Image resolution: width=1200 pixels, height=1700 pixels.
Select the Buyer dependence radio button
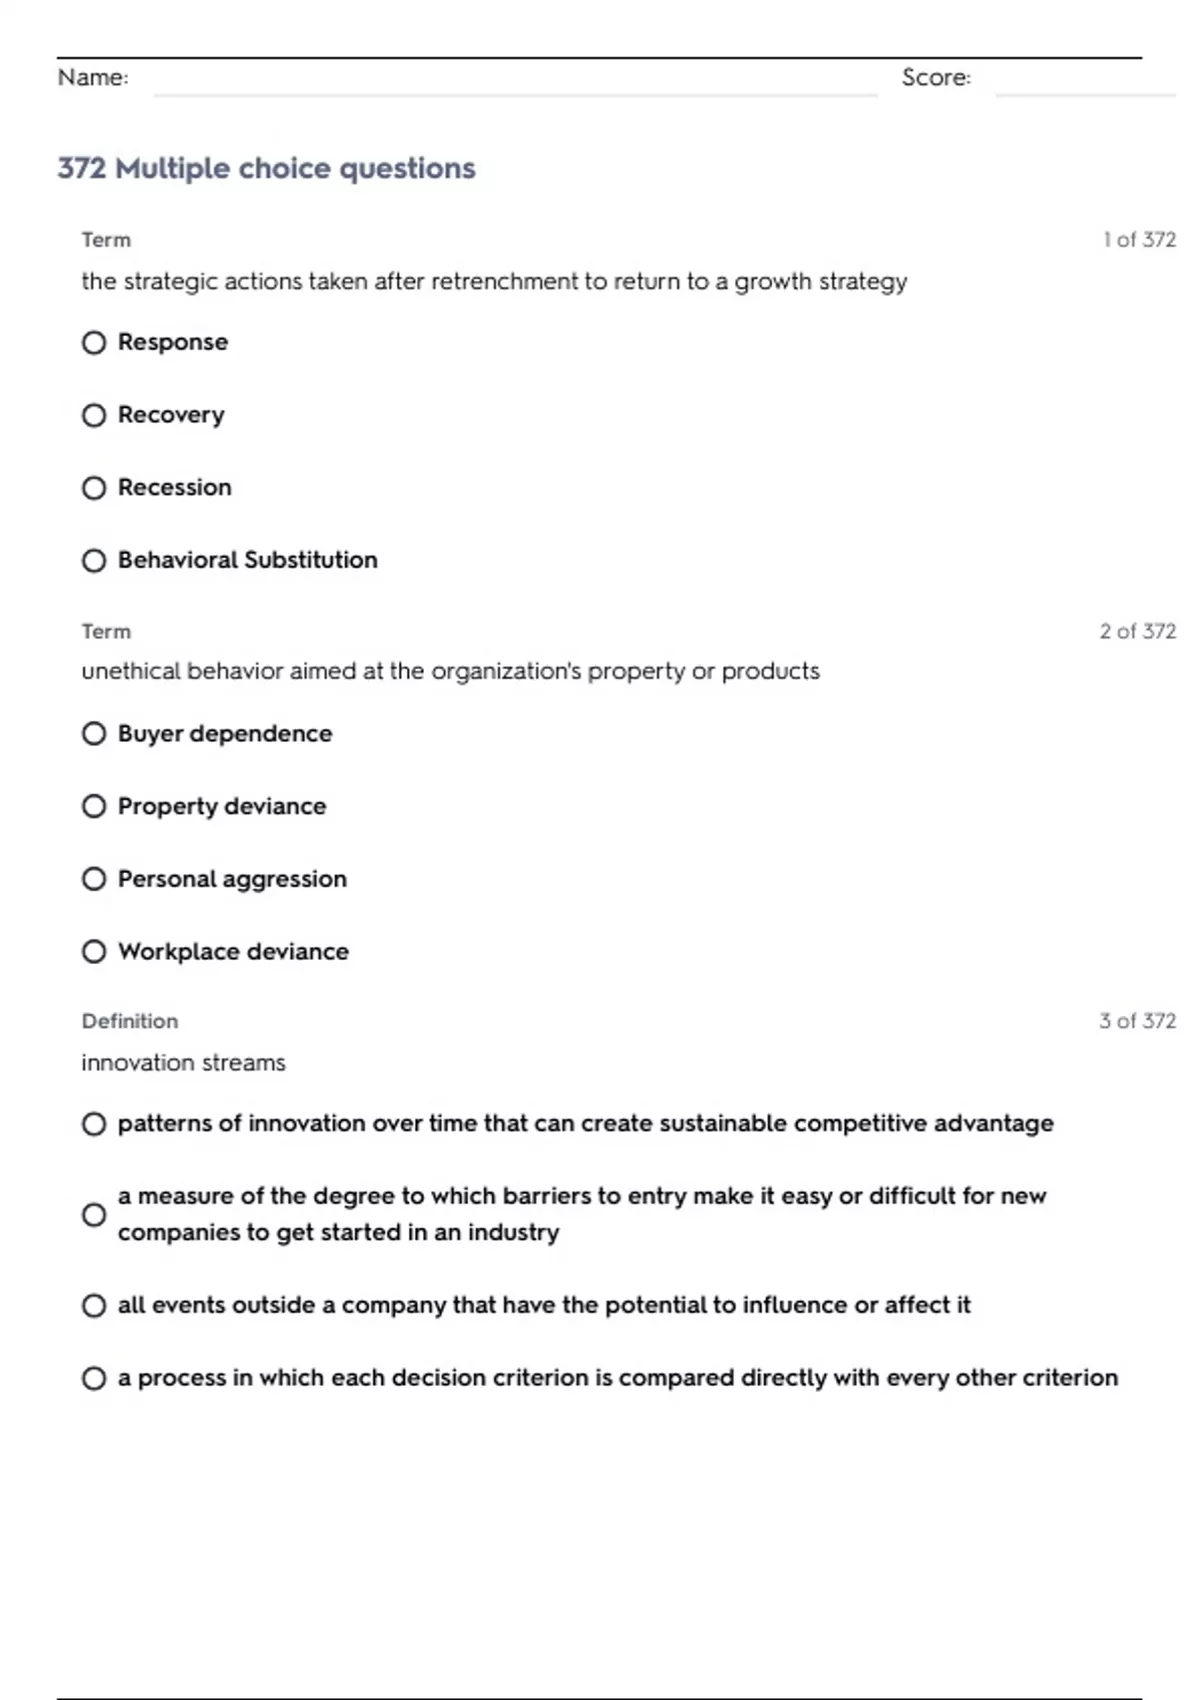[94, 734]
